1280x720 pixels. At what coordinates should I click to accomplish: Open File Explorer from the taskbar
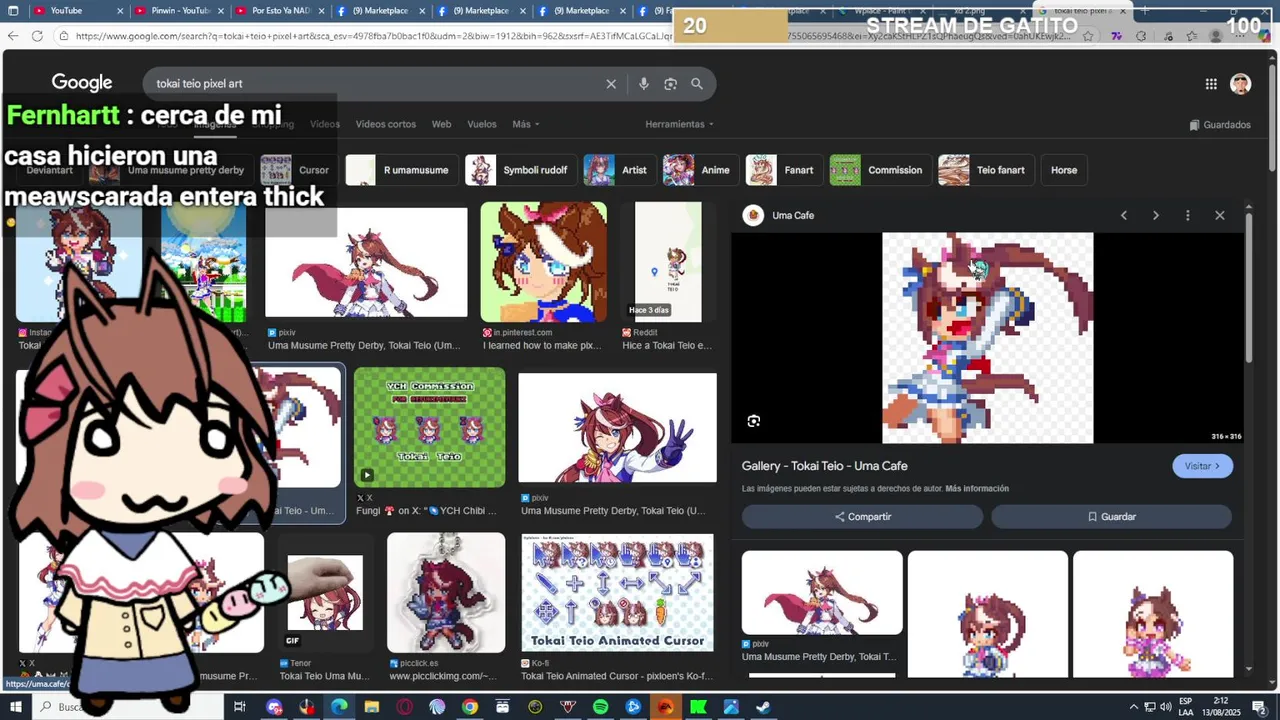372,707
